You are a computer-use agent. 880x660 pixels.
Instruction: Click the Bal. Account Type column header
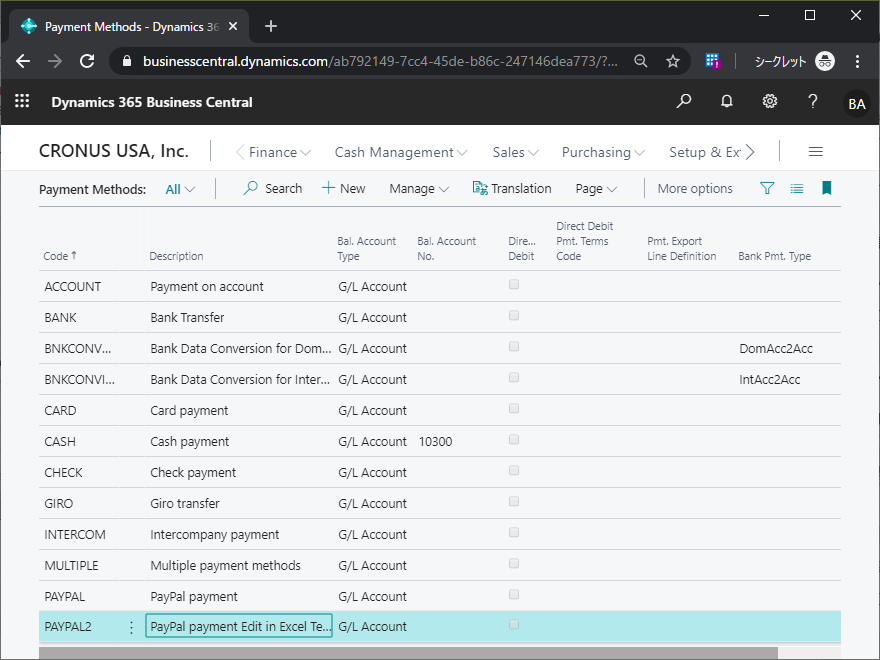coord(366,249)
